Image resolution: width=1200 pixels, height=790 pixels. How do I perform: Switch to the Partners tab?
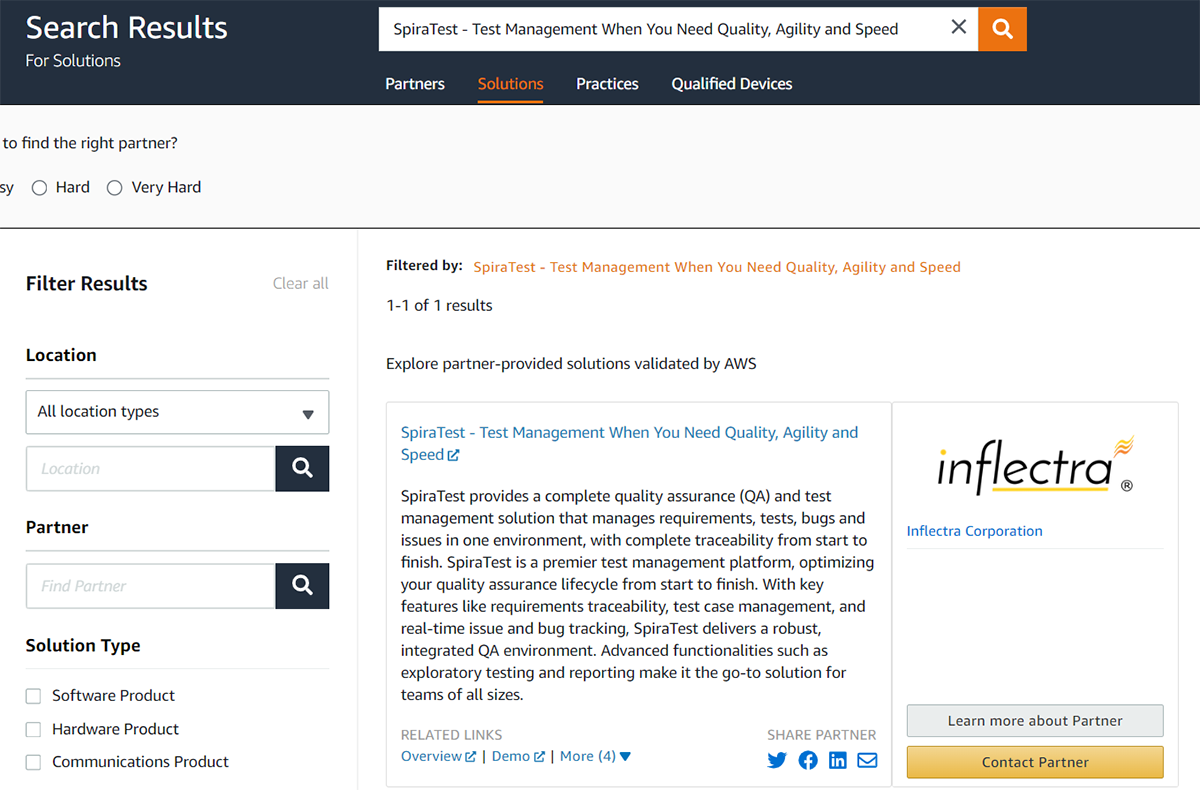[x=415, y=84]
